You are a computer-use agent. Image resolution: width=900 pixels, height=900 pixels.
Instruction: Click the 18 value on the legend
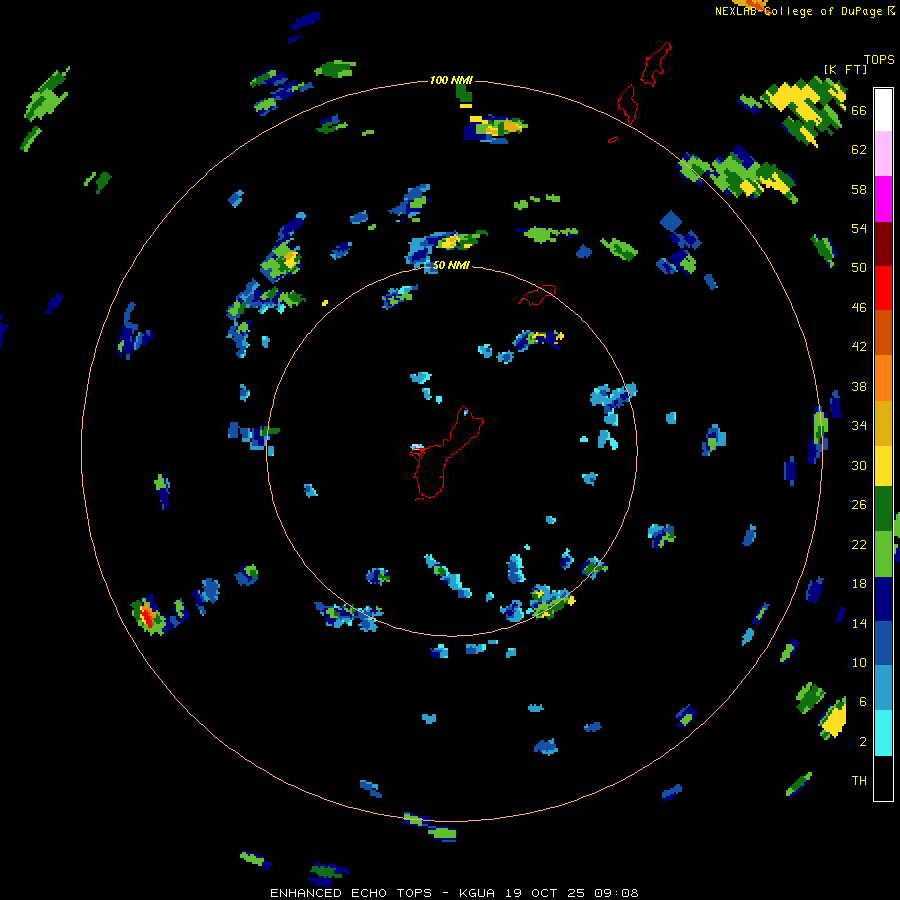pyautogui.click(x=859, y=584)
